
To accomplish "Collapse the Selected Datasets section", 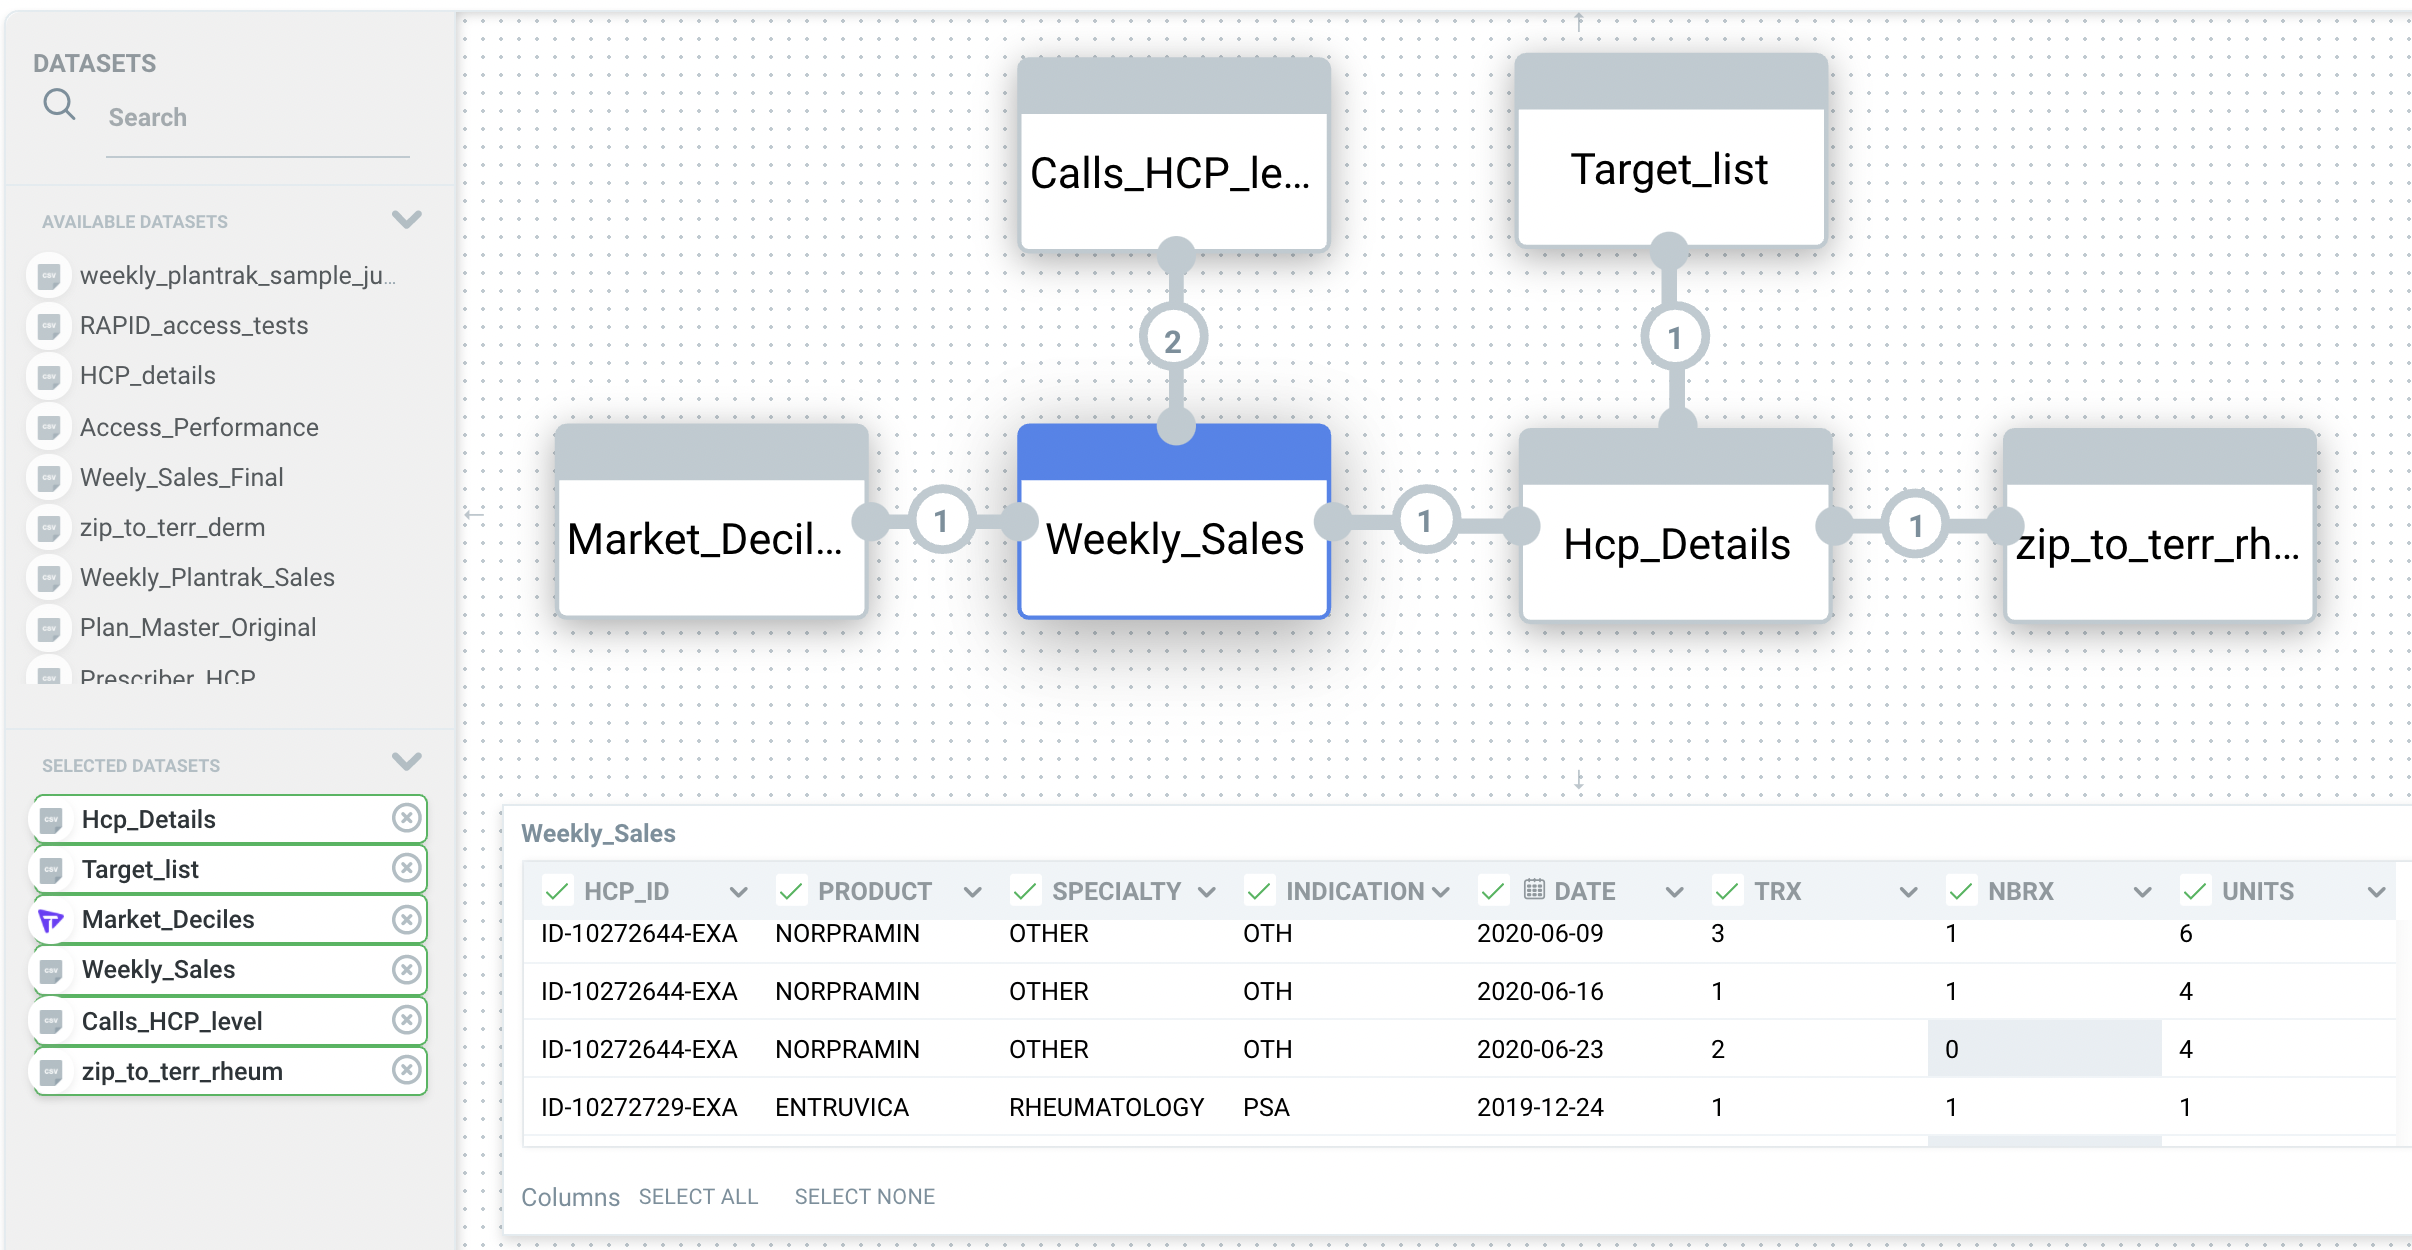I will click(x=406, y=762).
